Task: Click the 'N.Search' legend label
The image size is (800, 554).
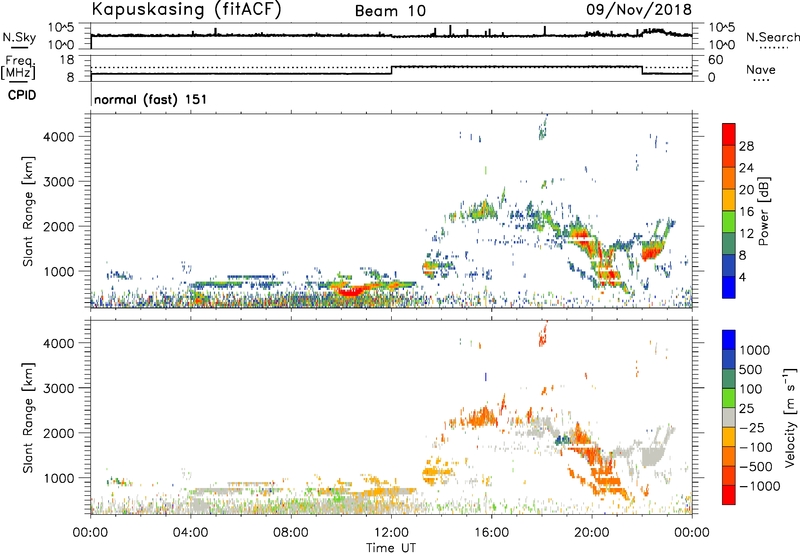Action: click(772, 37)
